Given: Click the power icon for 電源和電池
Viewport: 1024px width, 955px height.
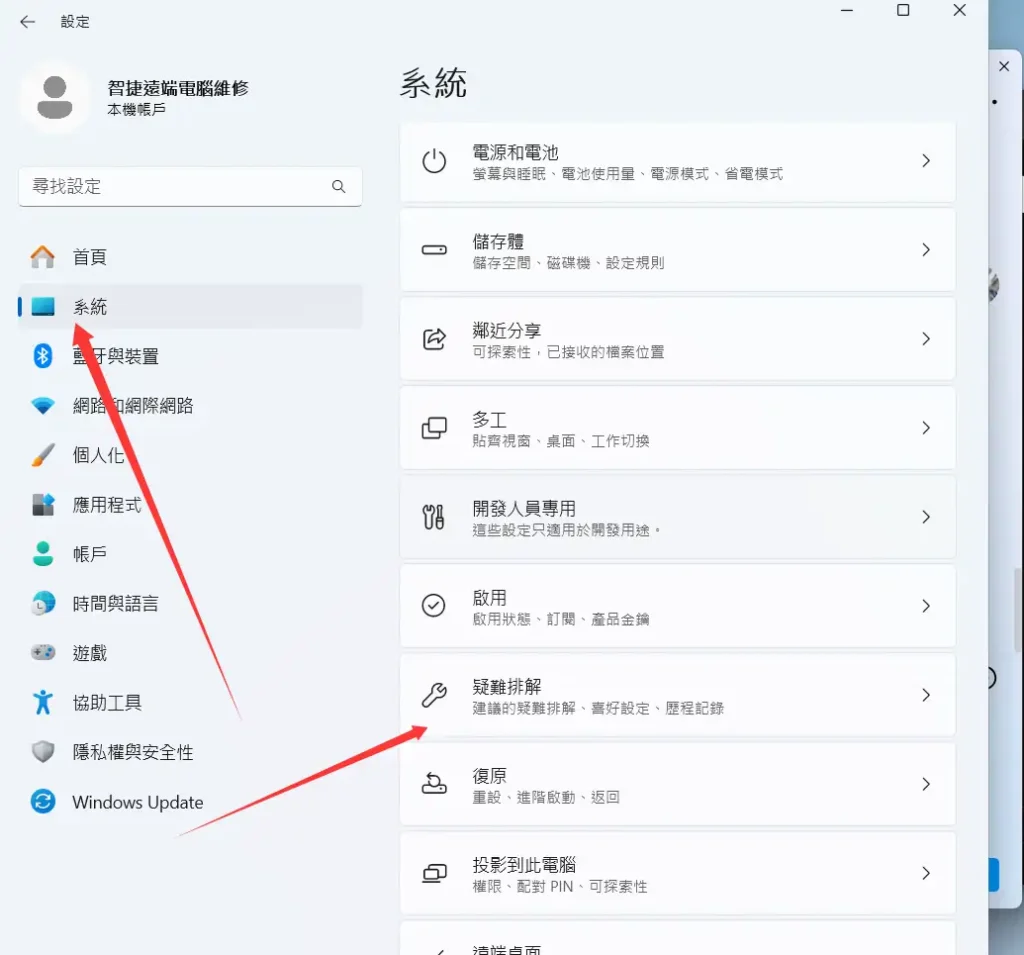Looking at the screenshot, I should pyautogui.click(x=434, y=161).
